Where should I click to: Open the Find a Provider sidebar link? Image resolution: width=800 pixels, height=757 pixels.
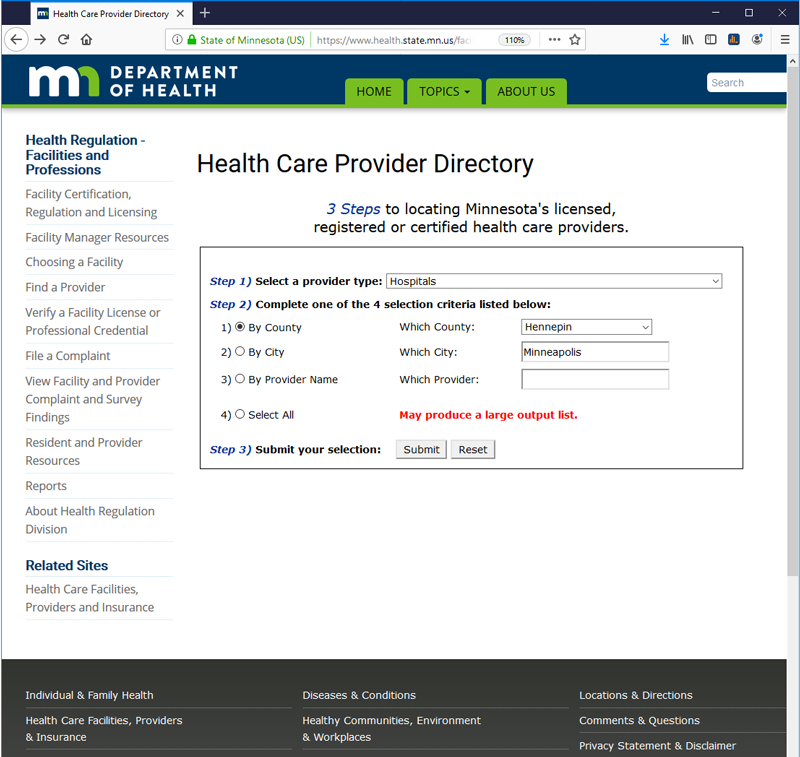[65, 287]
